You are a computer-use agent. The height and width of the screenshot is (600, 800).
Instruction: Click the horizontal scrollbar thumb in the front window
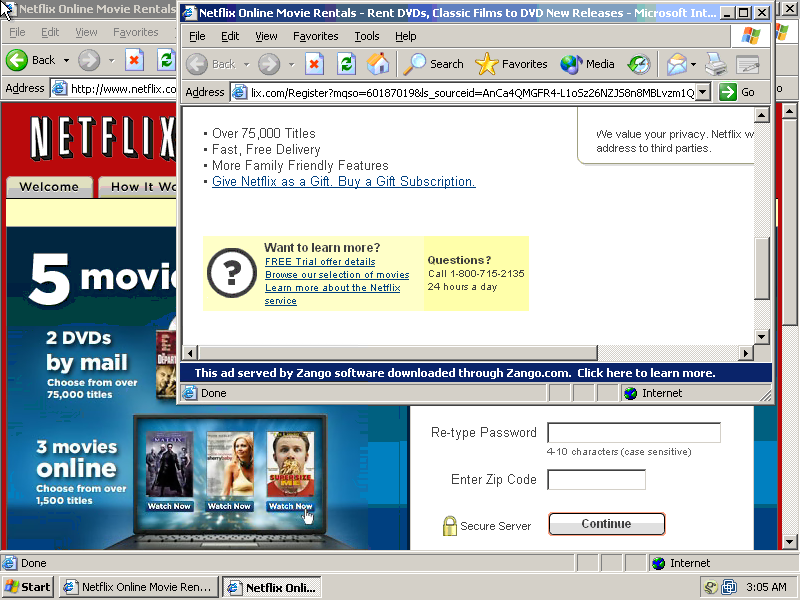click(x=398, y=353)
